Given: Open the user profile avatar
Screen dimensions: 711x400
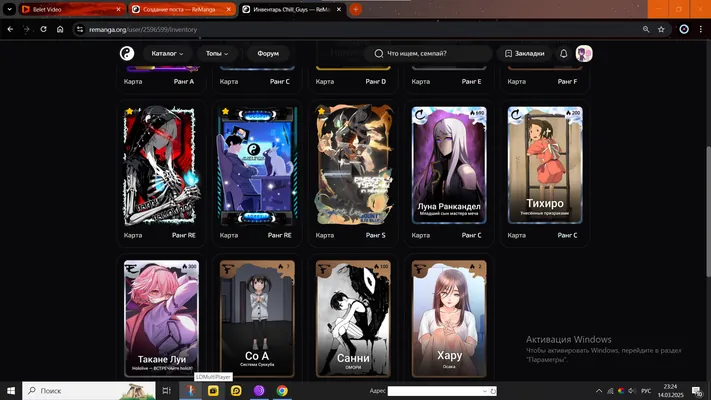Looking at the screenshot, I should 584,54.
